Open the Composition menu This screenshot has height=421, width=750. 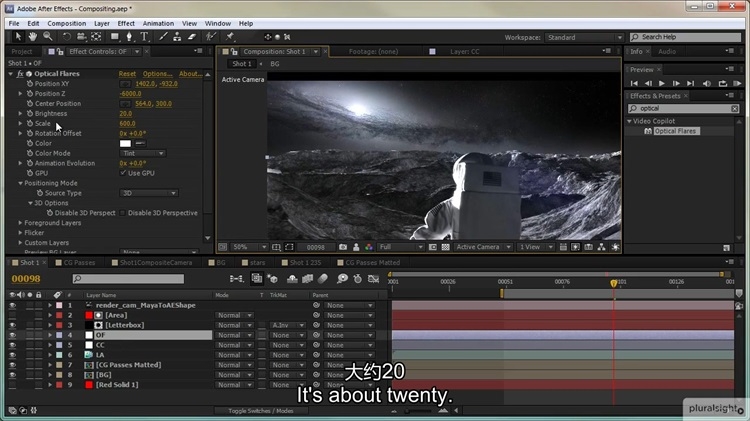tap(66, 23)
